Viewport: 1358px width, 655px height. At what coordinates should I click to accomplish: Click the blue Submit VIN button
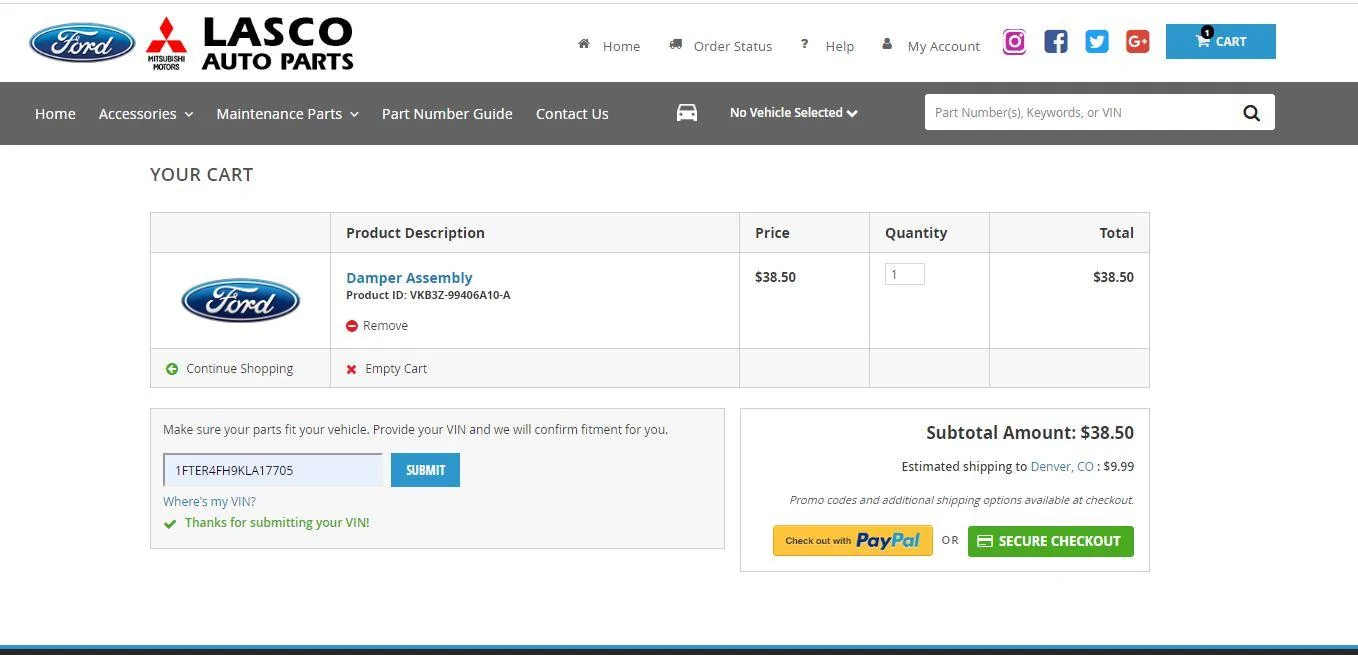click(x=425, y=470)
